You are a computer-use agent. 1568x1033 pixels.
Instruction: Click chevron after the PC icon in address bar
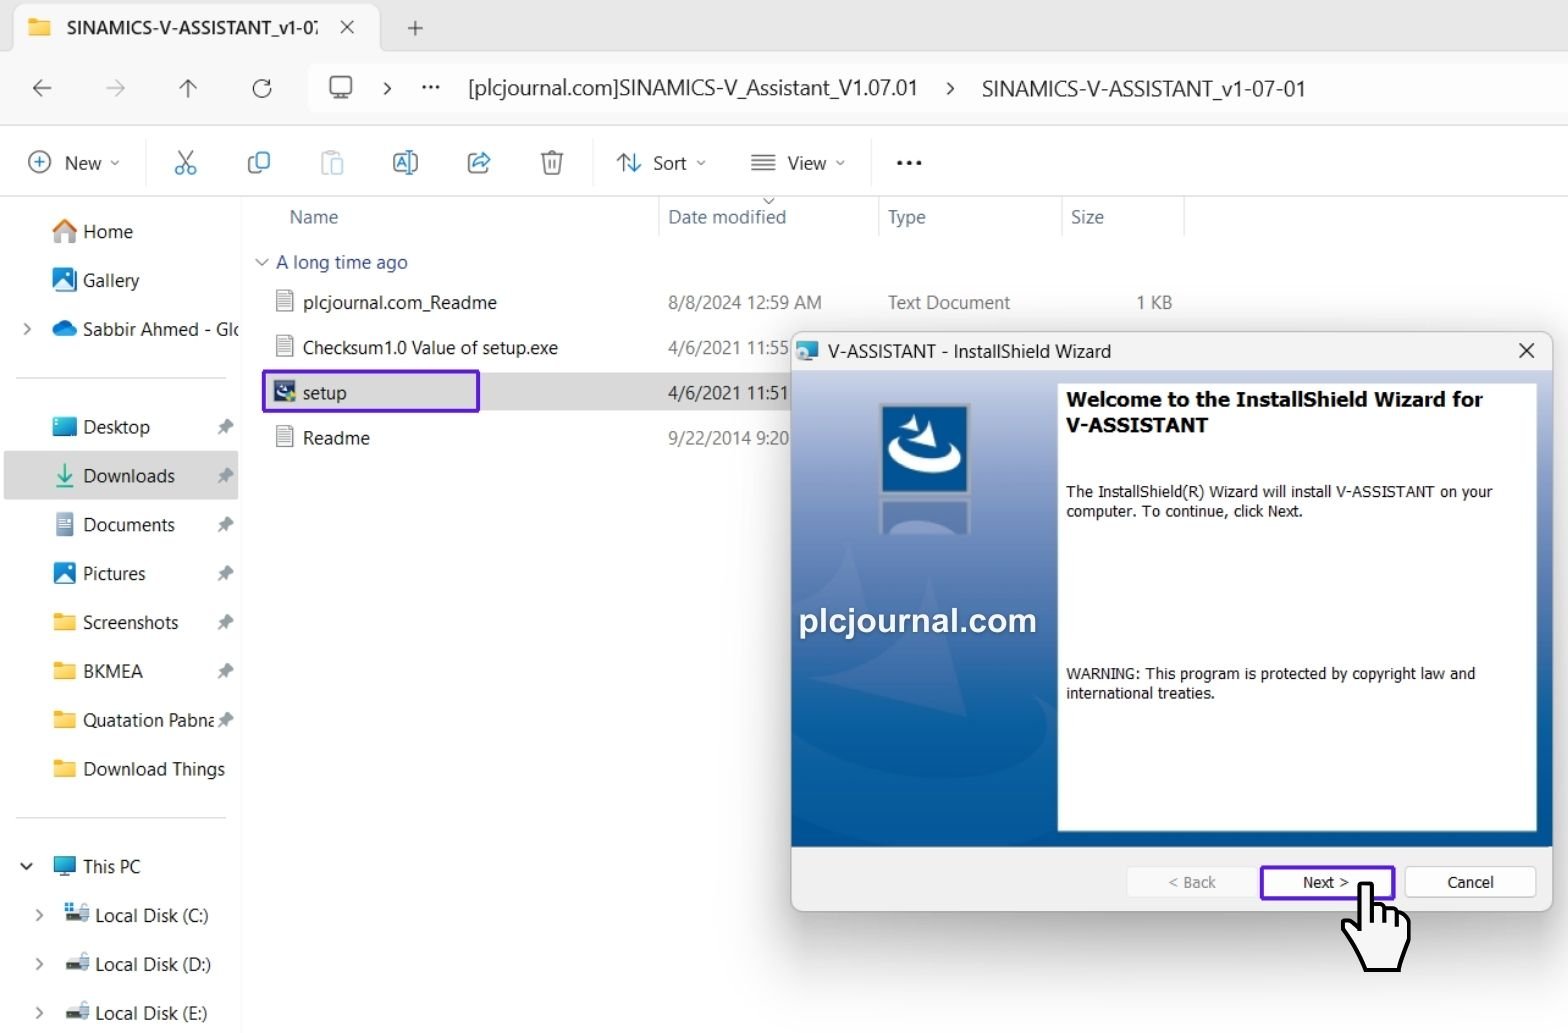pos(387,88)
